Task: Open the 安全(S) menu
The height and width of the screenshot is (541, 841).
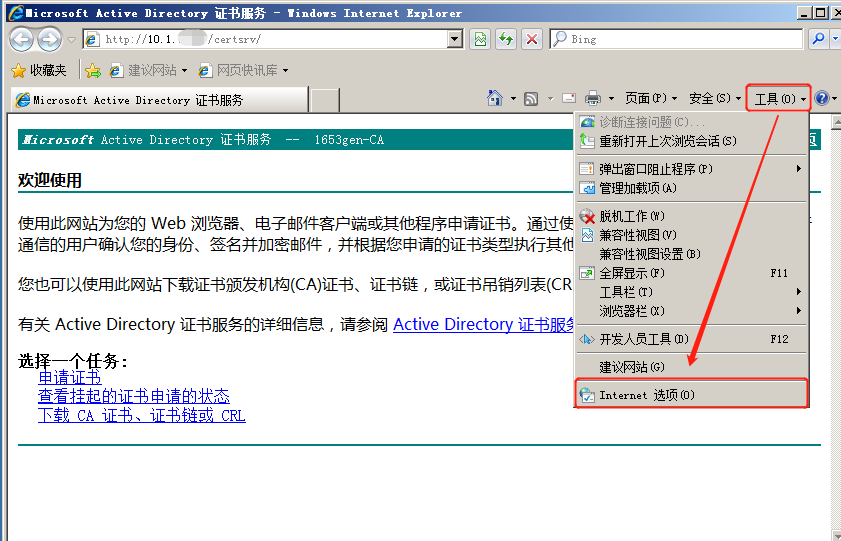Action: [x=715, y=98]
